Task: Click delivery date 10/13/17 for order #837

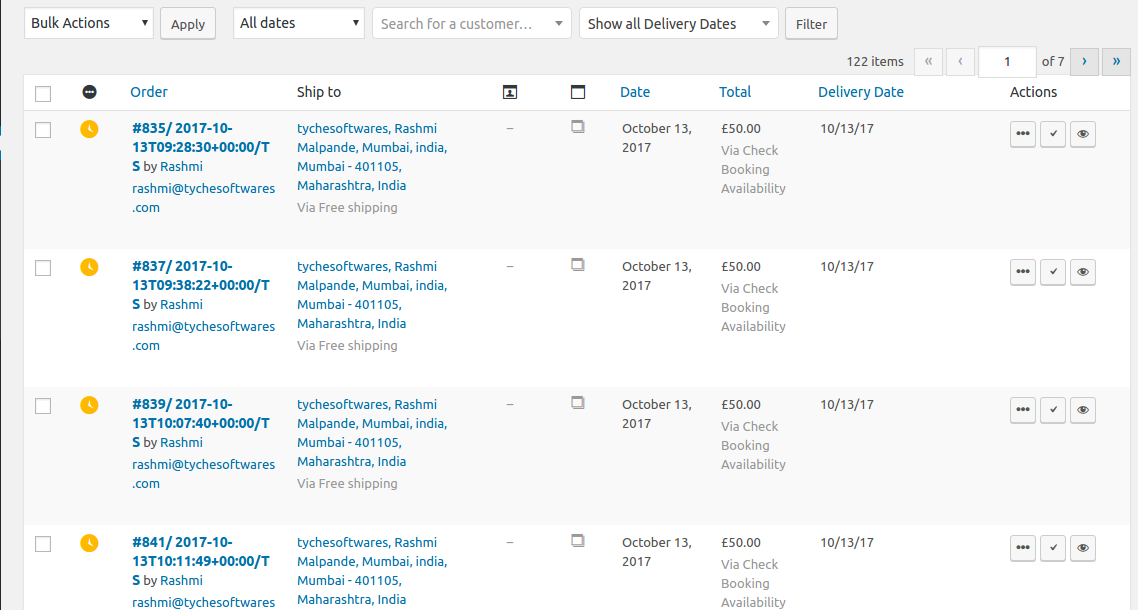Action: pos(847,267)
